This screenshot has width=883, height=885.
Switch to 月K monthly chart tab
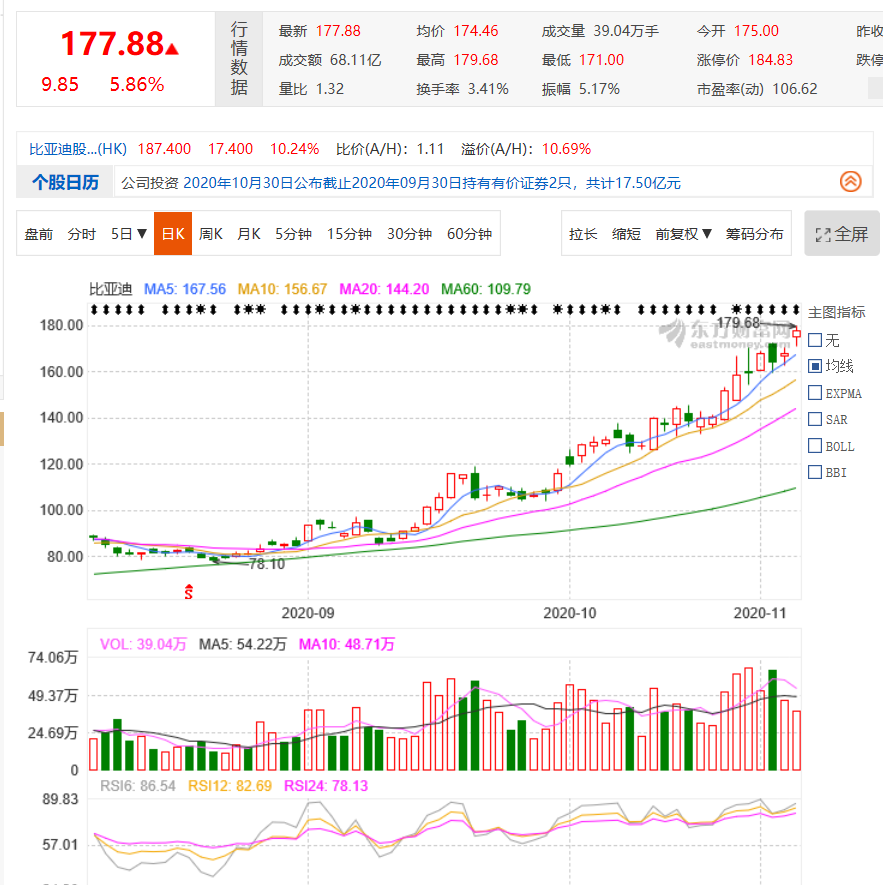(x=248, y=234)
